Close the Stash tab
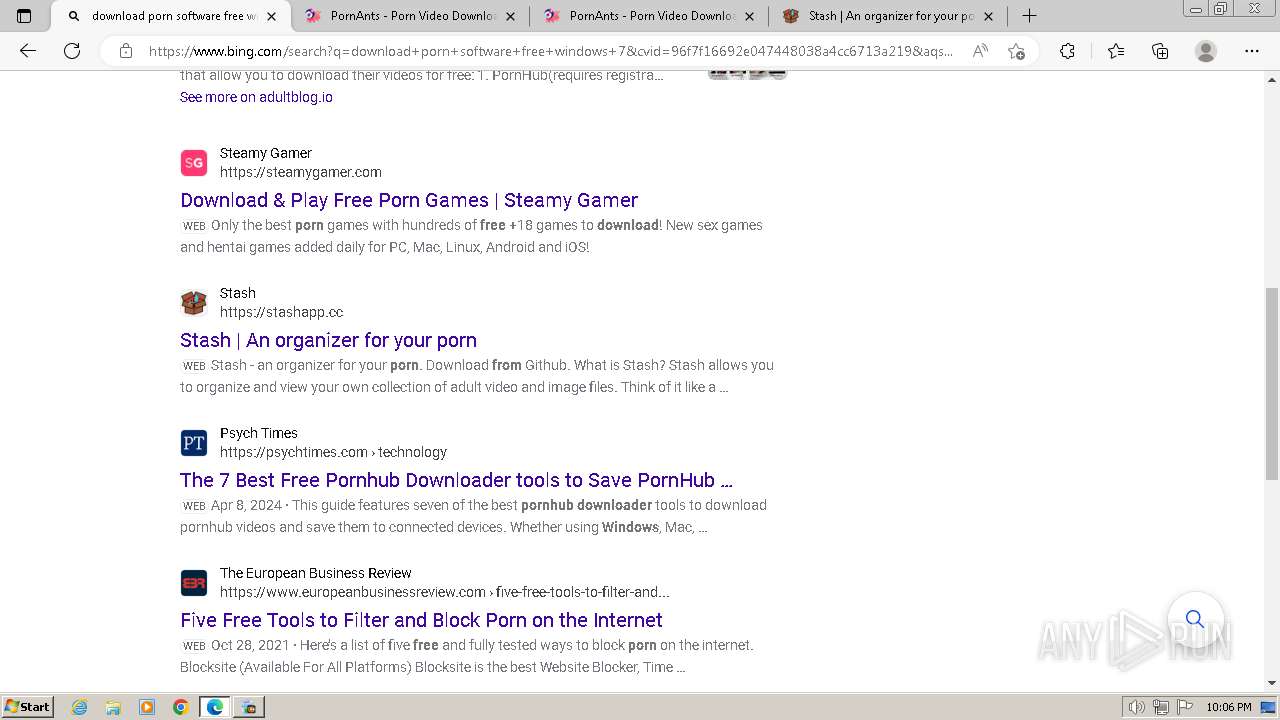Image resolution: width=1280 pixels, height=720 pixels. 987,16
